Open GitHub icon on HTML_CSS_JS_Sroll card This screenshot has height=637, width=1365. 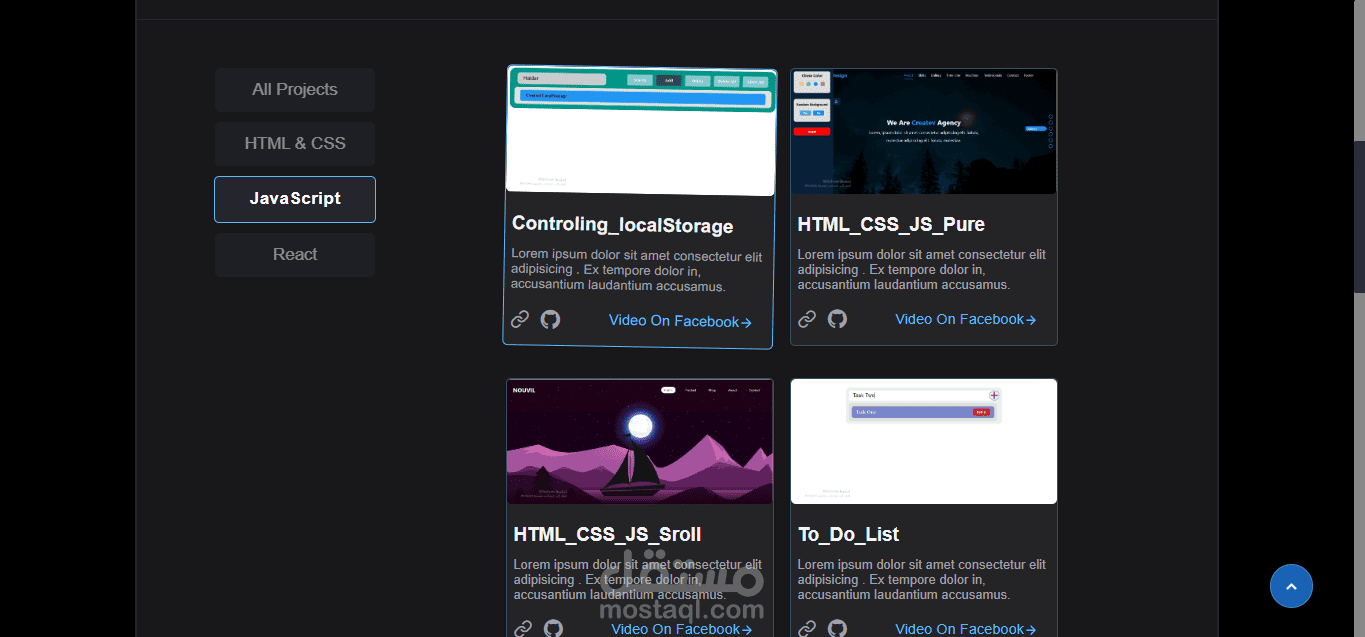553,629
